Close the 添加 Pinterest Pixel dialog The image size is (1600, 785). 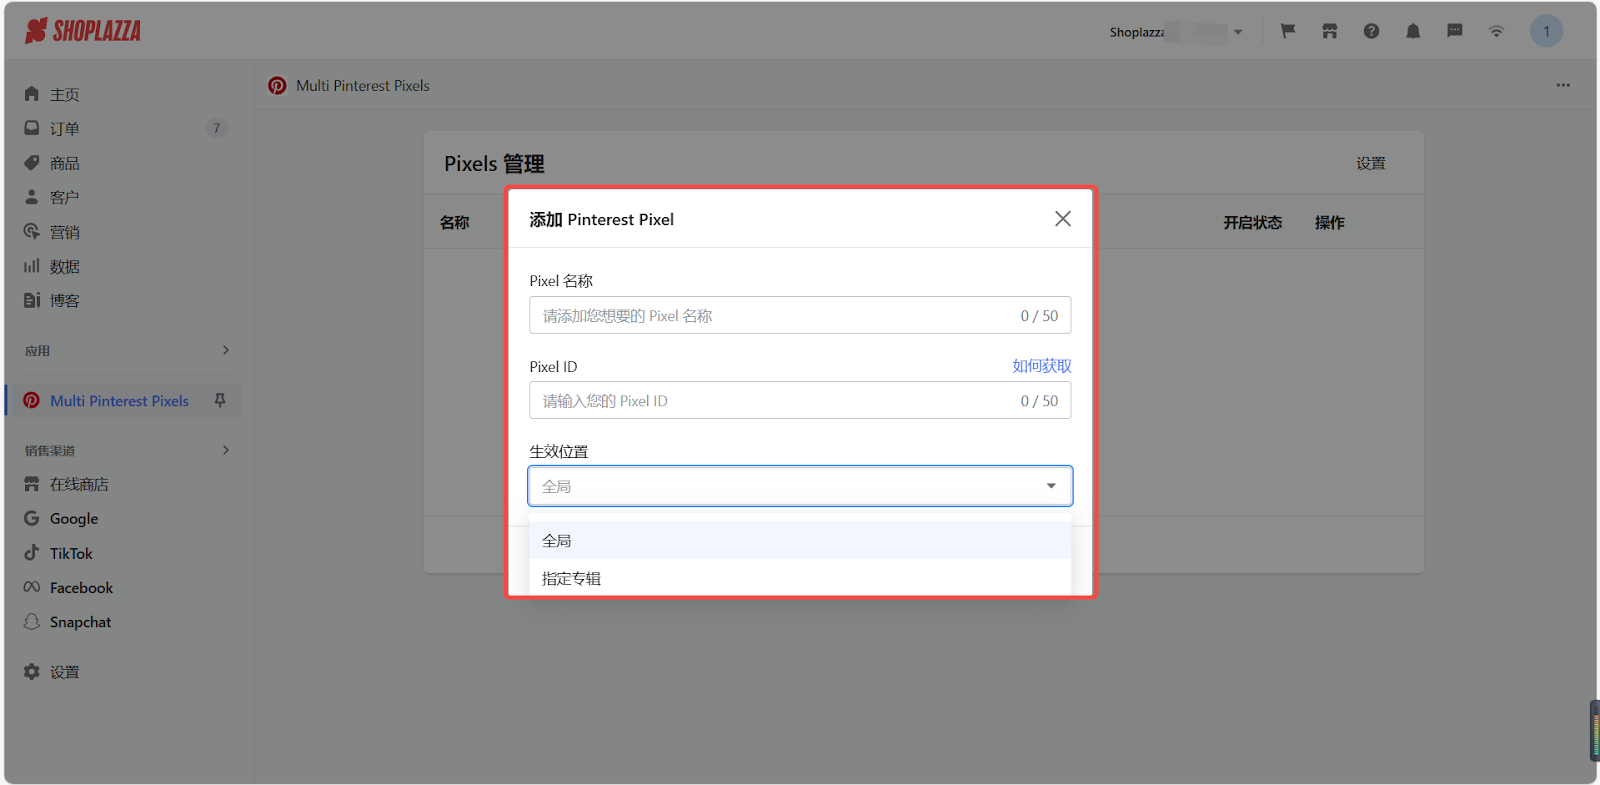[x=1063, y=219]
